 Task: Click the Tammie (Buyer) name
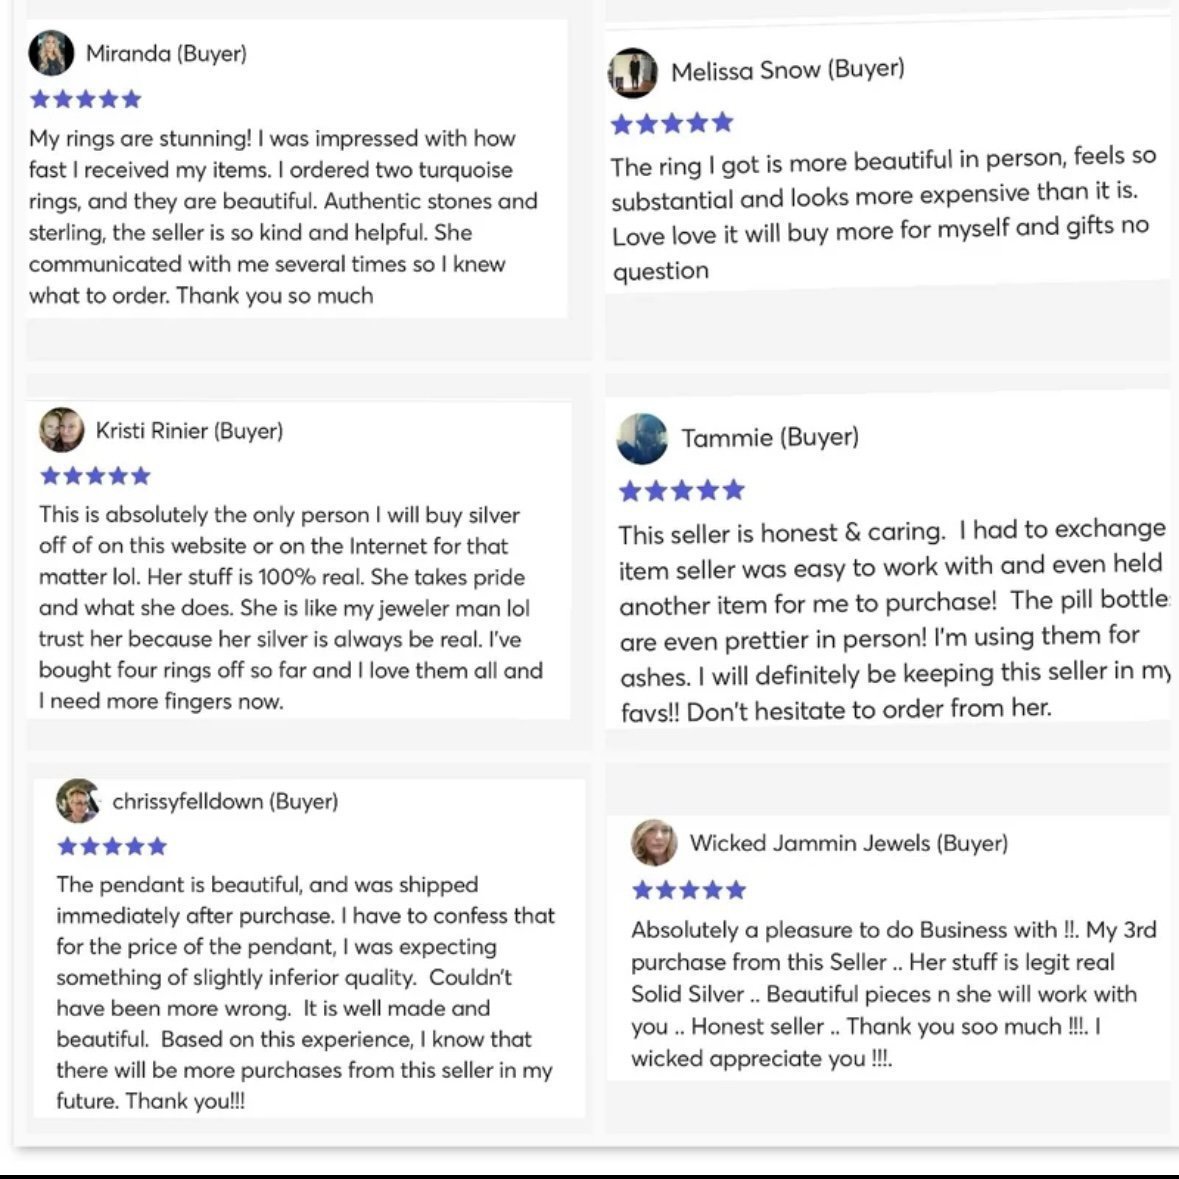(770, 438)
